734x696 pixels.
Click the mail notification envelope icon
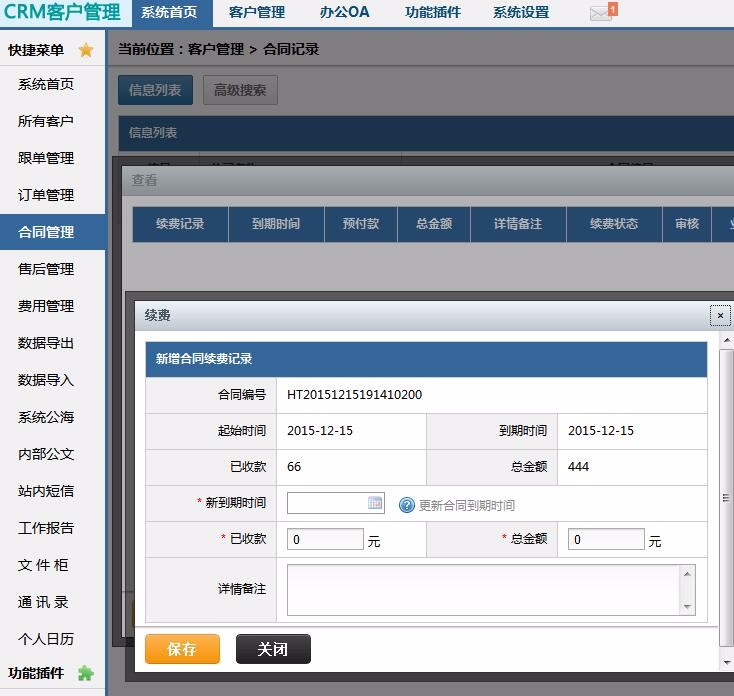tap(601, 13)
